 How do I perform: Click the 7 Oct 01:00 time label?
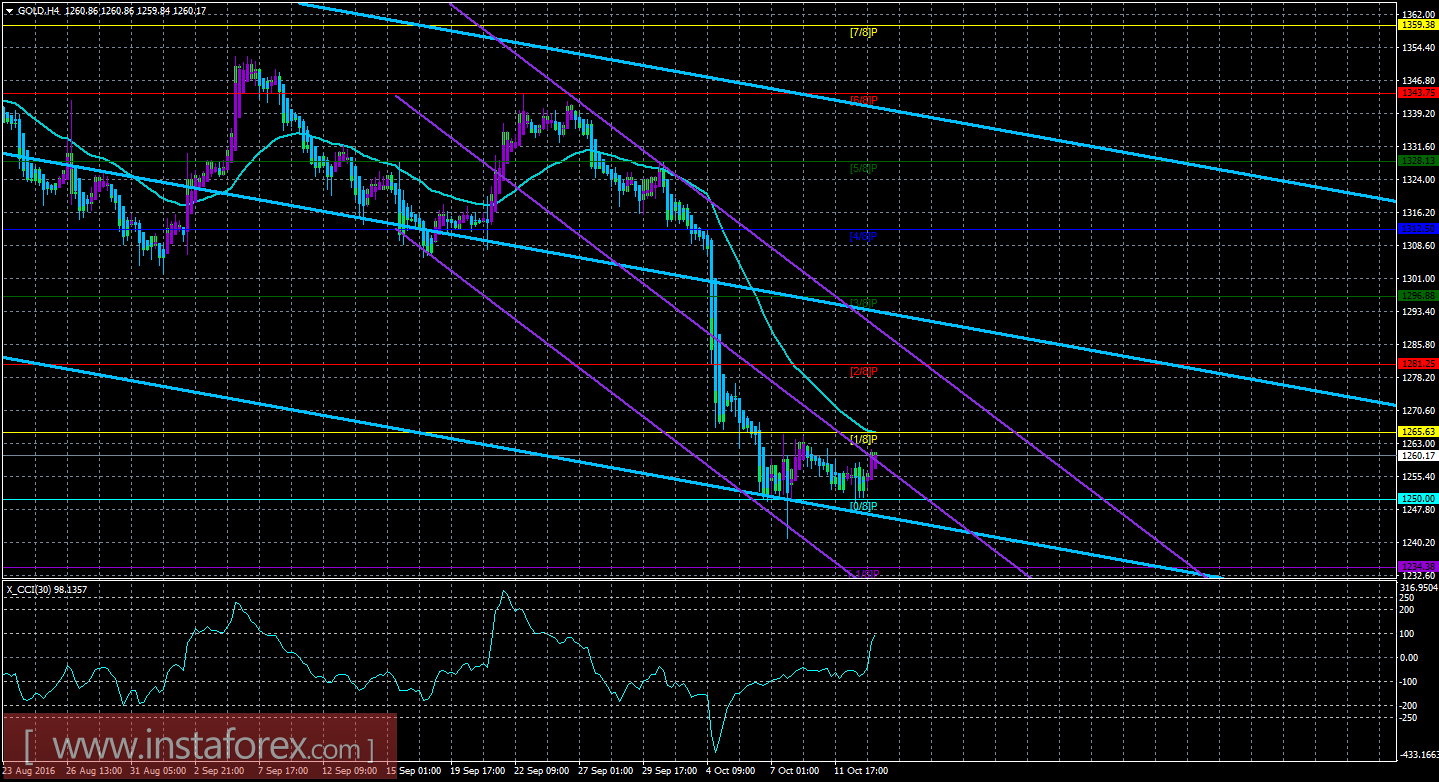[793, 771]
